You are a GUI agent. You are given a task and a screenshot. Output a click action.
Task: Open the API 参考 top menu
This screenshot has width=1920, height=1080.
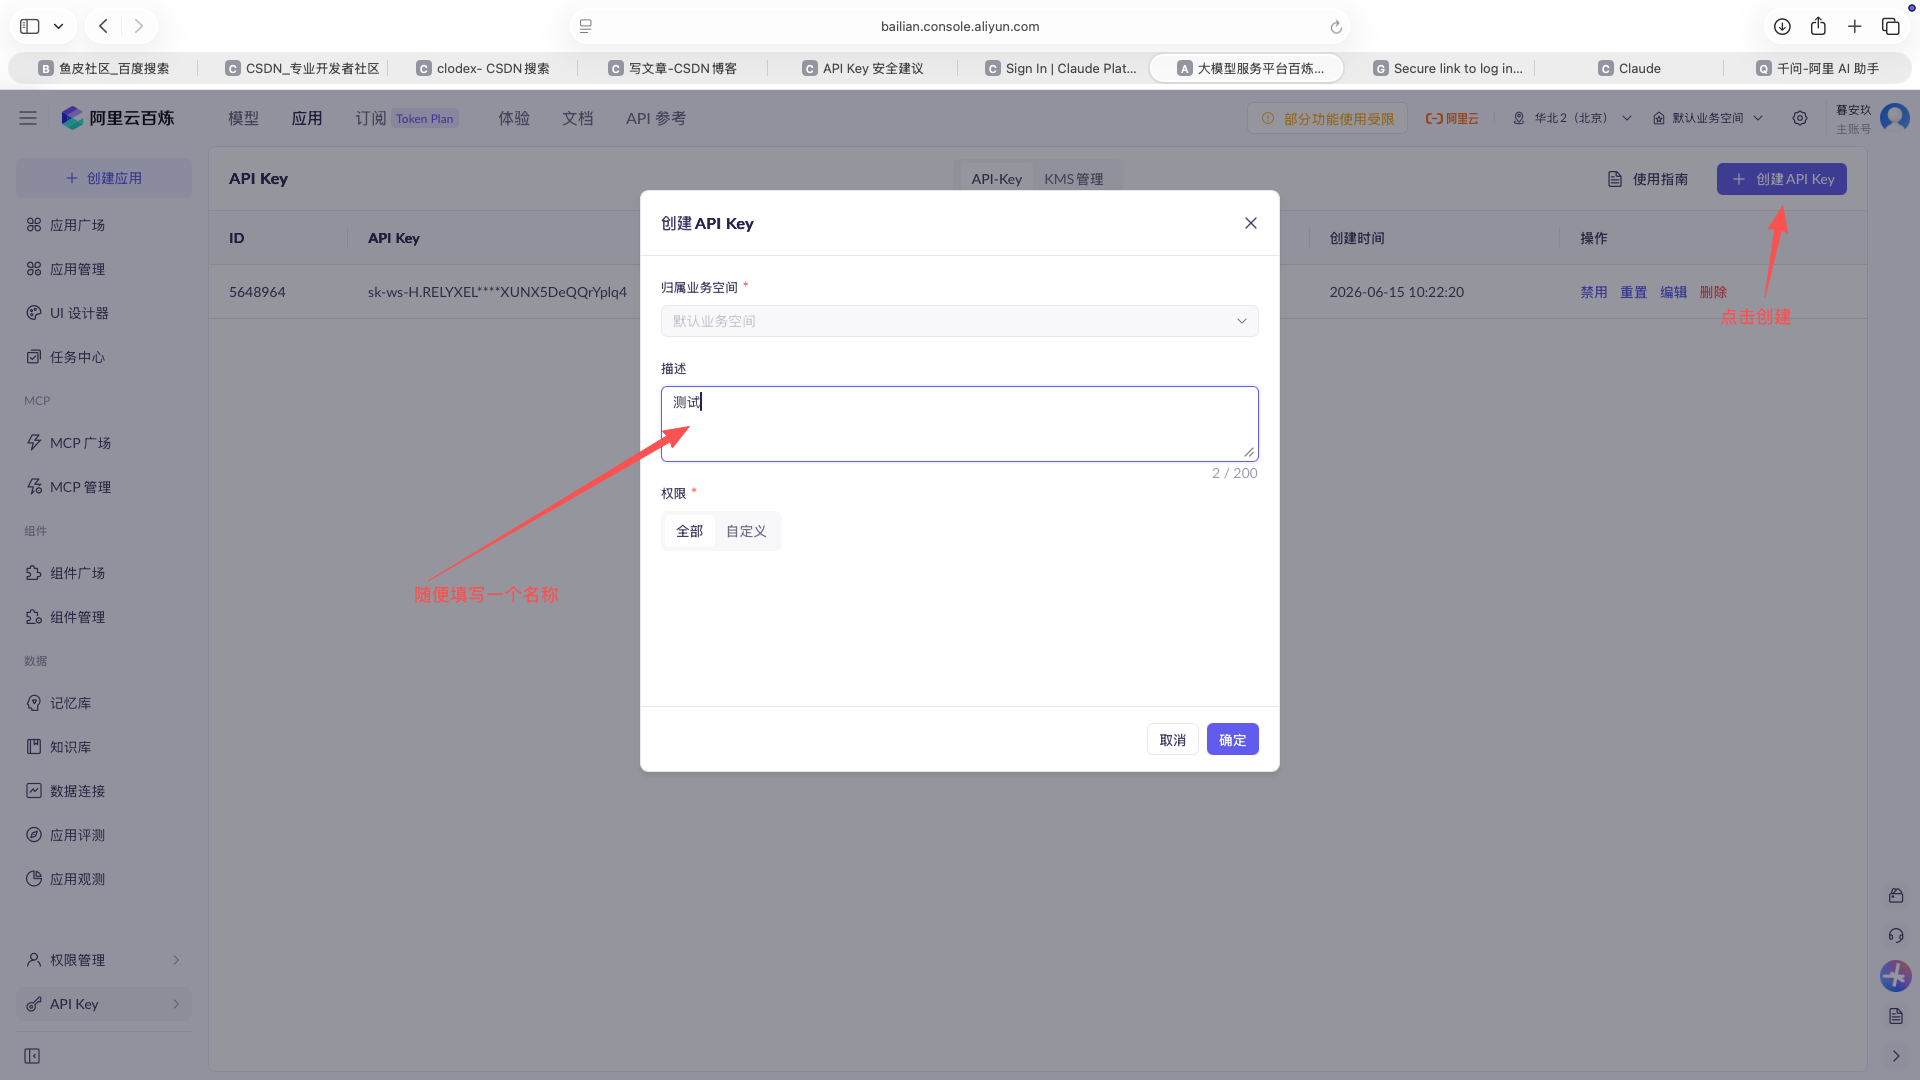pos(656,118)
